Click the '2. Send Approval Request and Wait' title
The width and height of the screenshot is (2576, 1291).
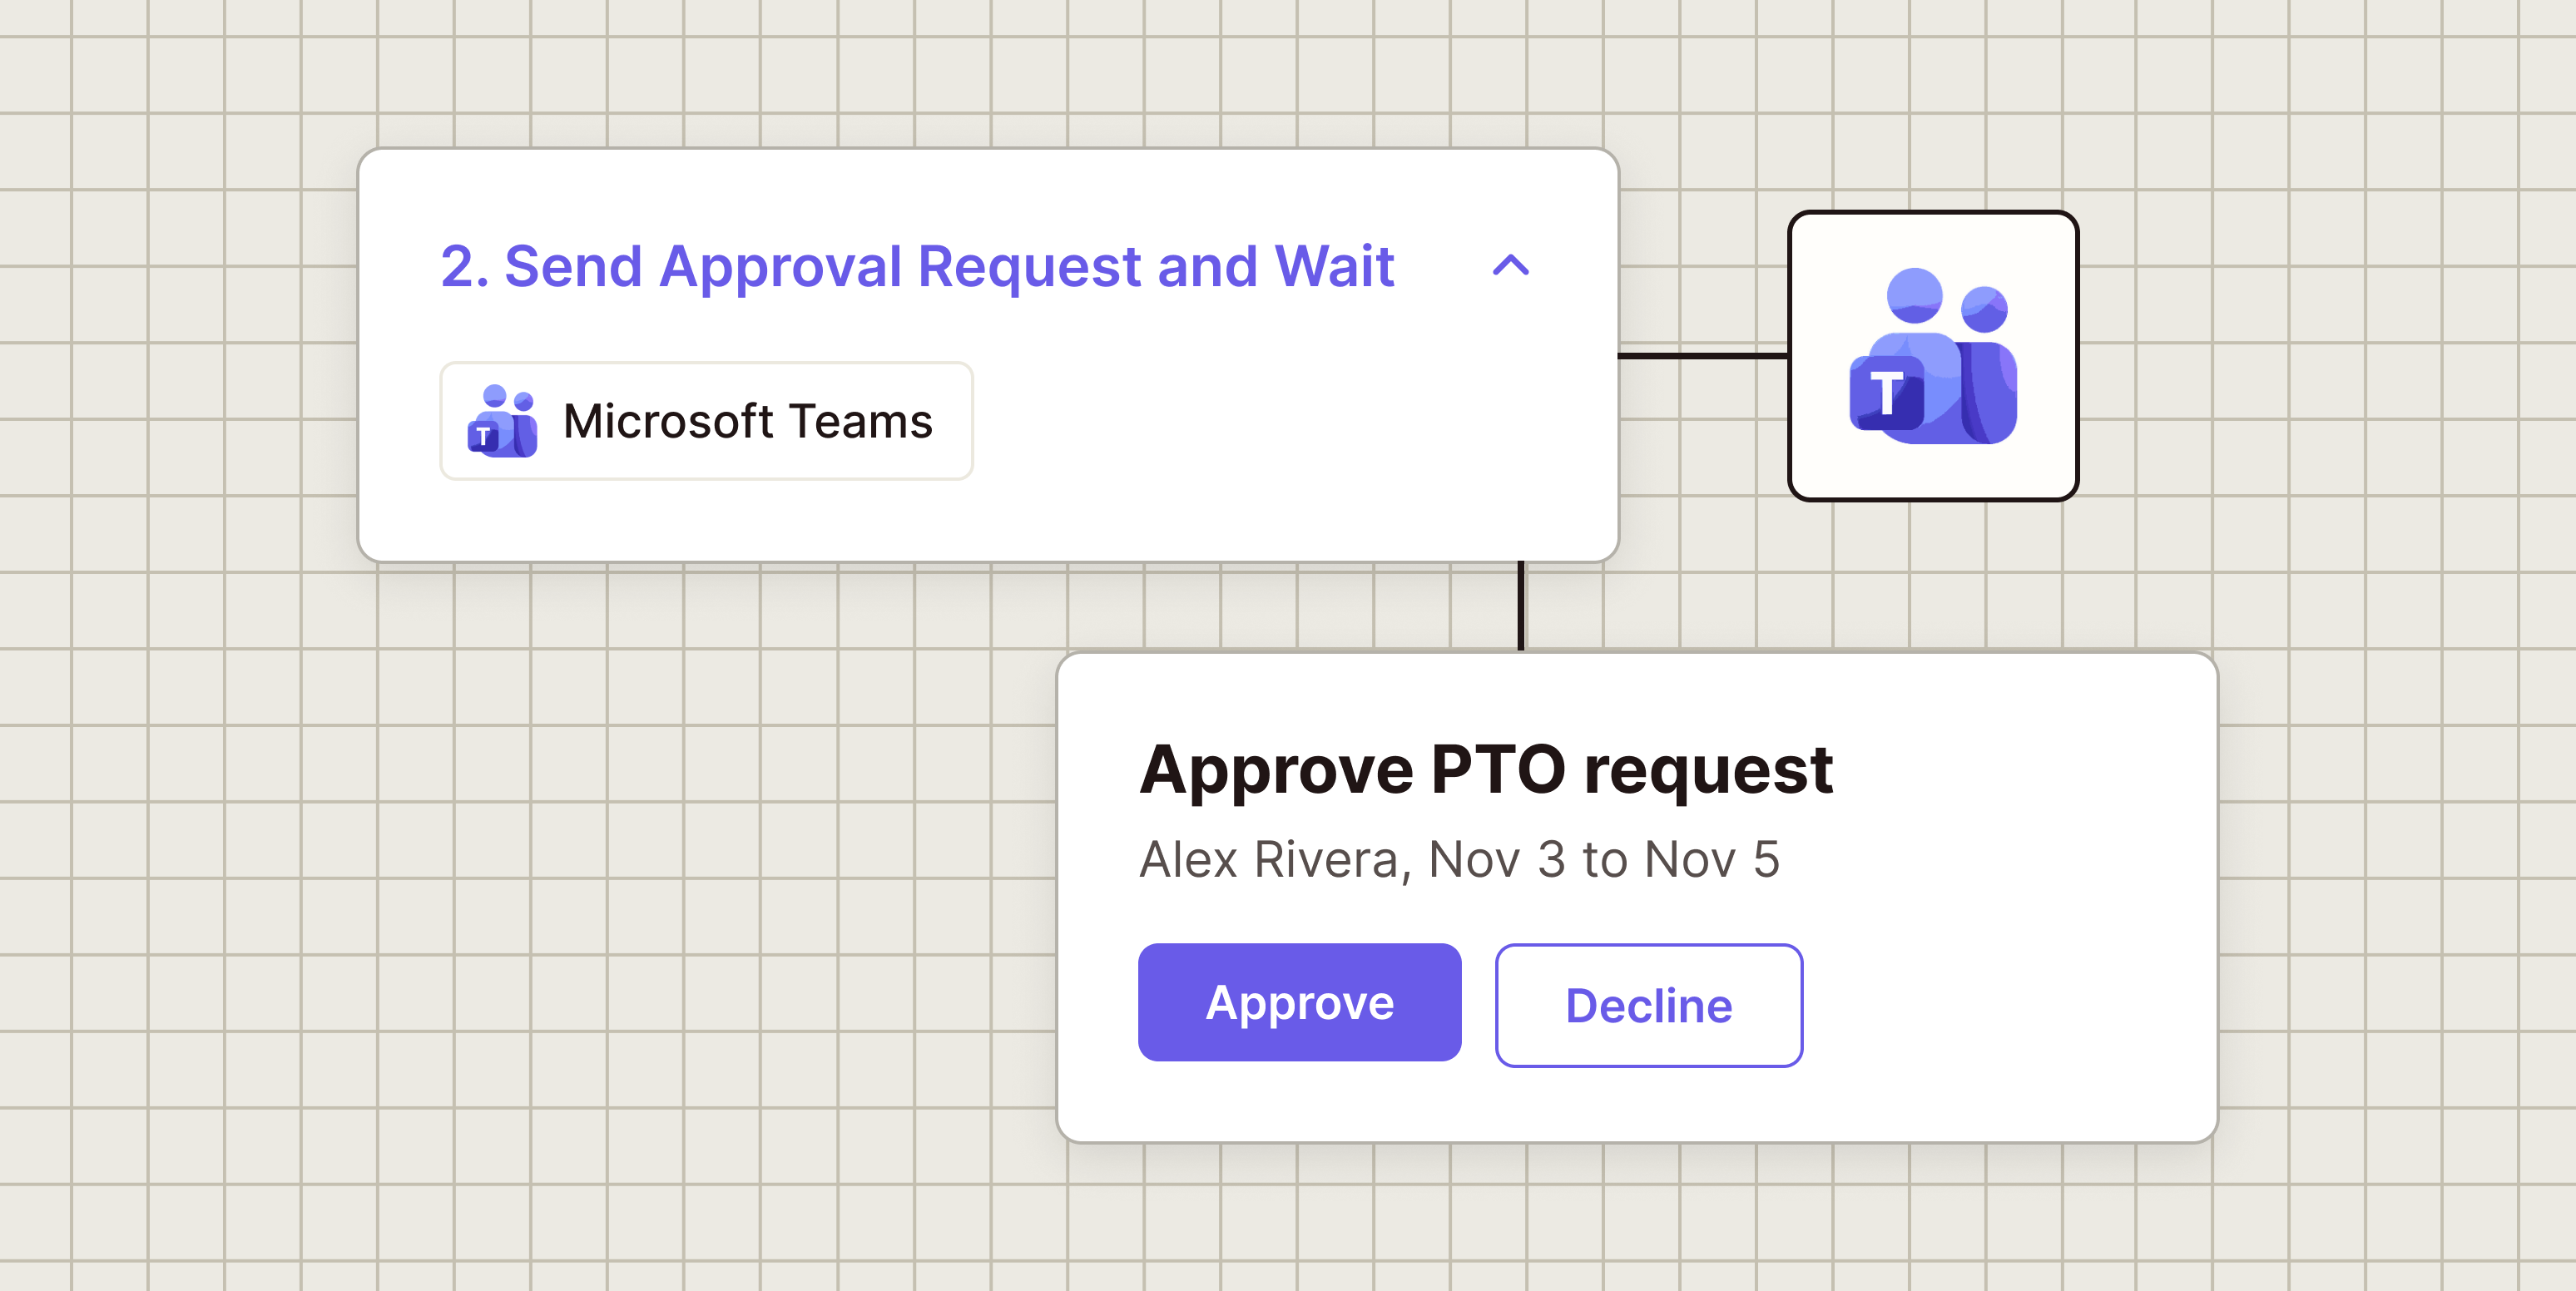coord(917,266)
